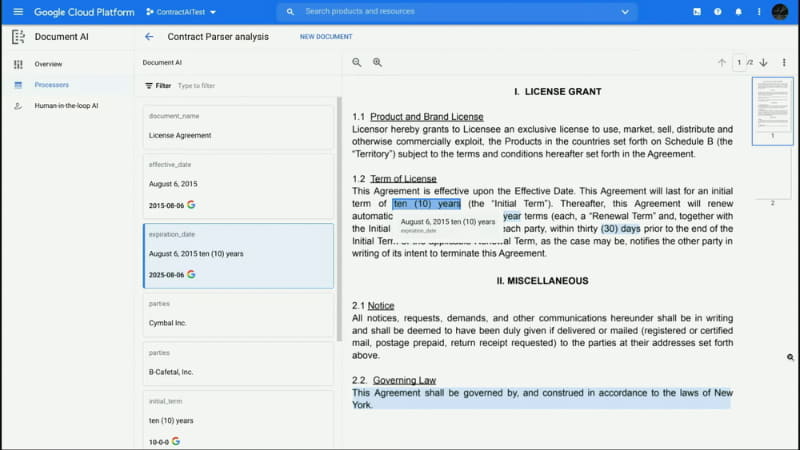Click the 'Term of License' heading
The image size is (800, 450).
pyautogui.click(x=403, y=179)
